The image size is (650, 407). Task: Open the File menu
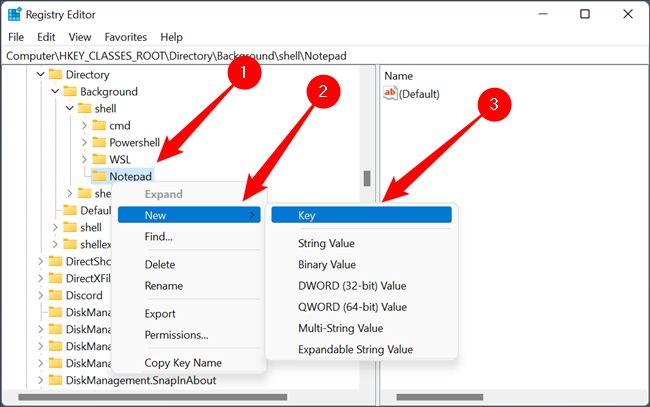(16, 37)
